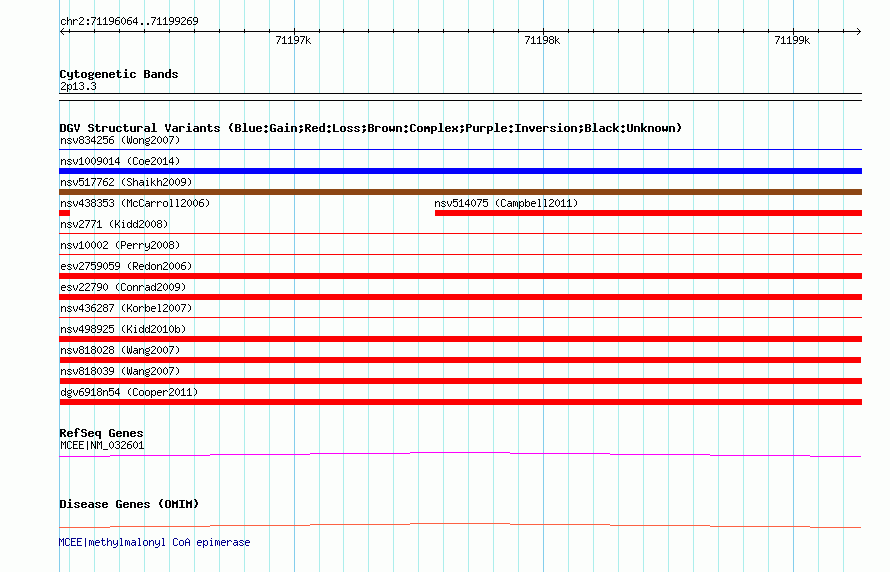Select the orange OMIM disease gene line
The width and height of the screenshot is (890, 572).
click(x=460, y=525)
